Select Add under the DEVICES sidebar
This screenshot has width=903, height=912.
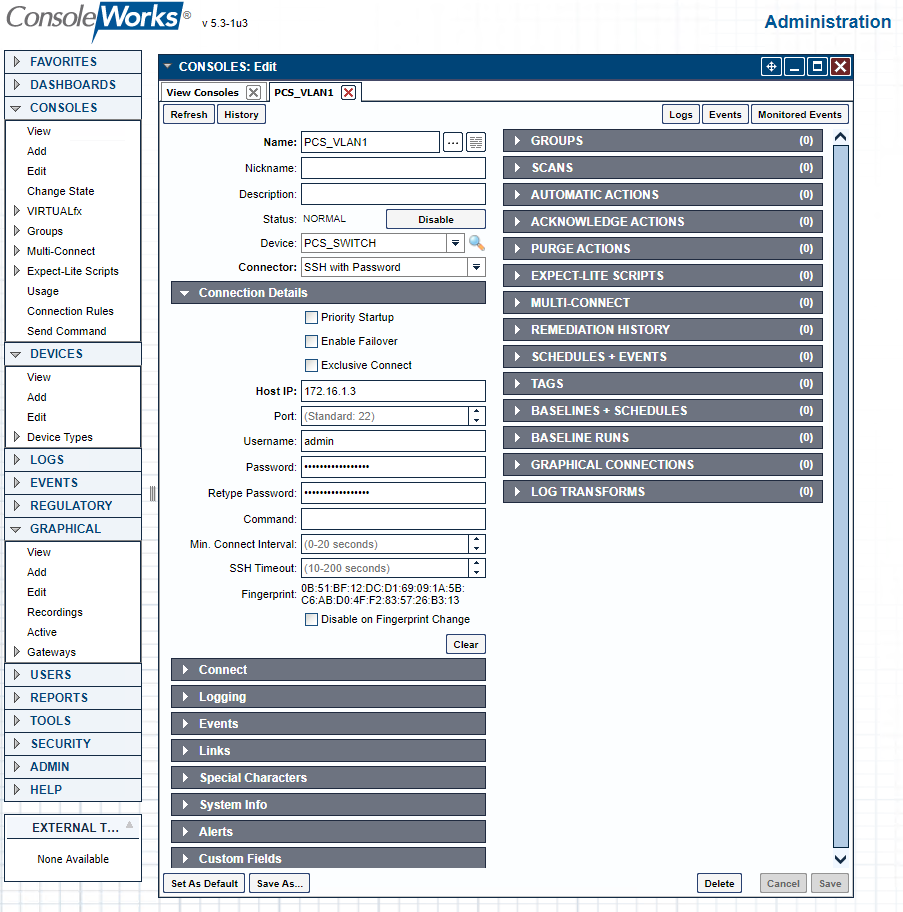pos(37,397)
